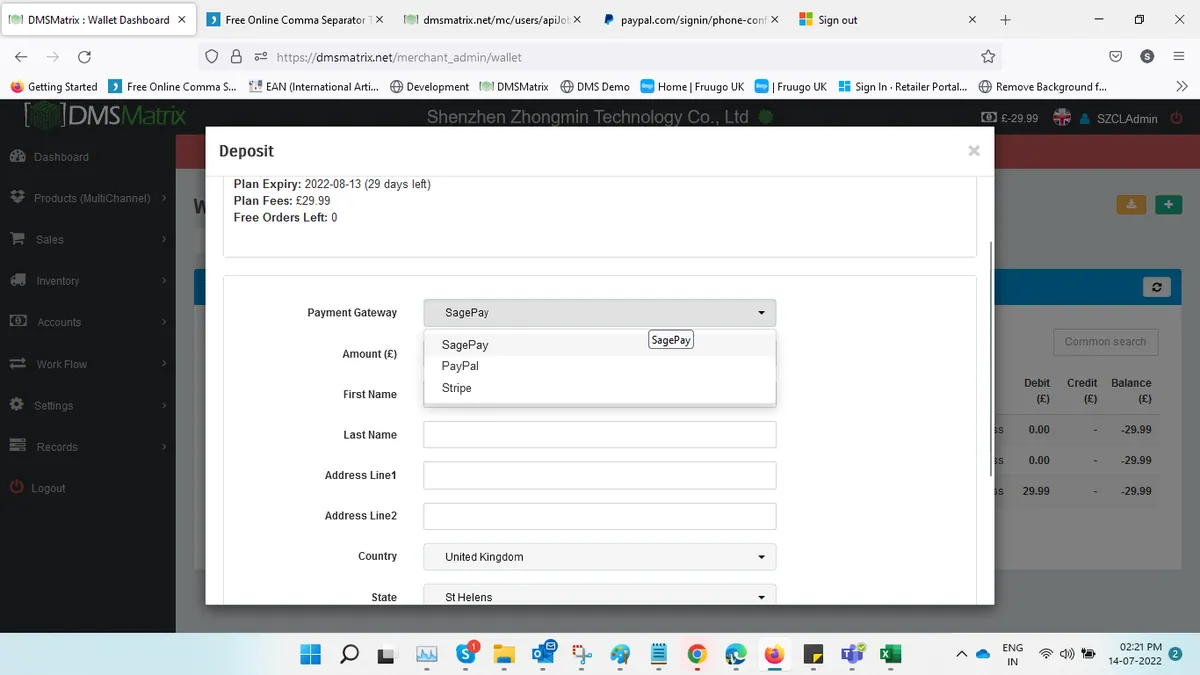The width and height of the screenshot is (1200, 675).
Task: Open the Getting Started bookmark
Action: click(x=54, y=87)
